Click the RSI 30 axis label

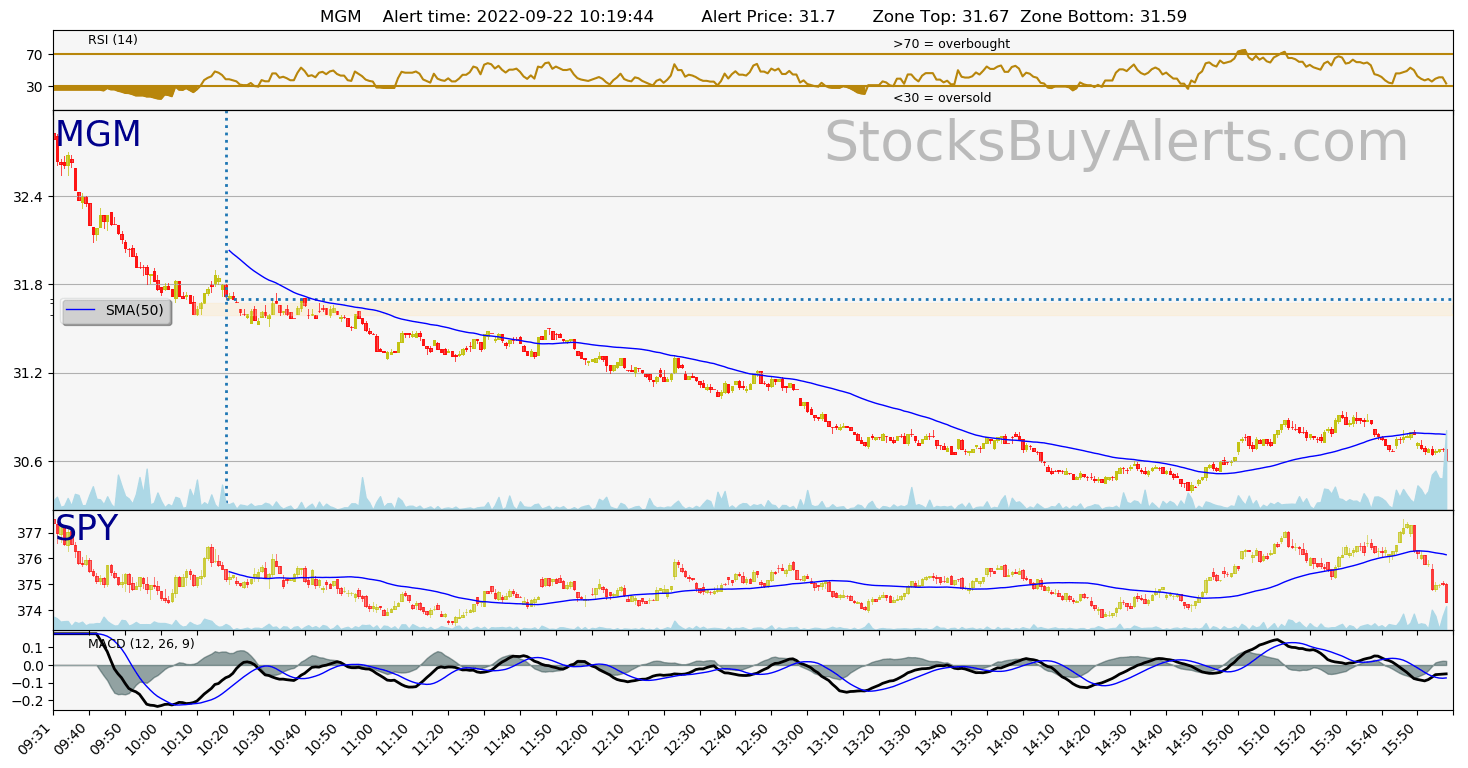tap(35, 87)
